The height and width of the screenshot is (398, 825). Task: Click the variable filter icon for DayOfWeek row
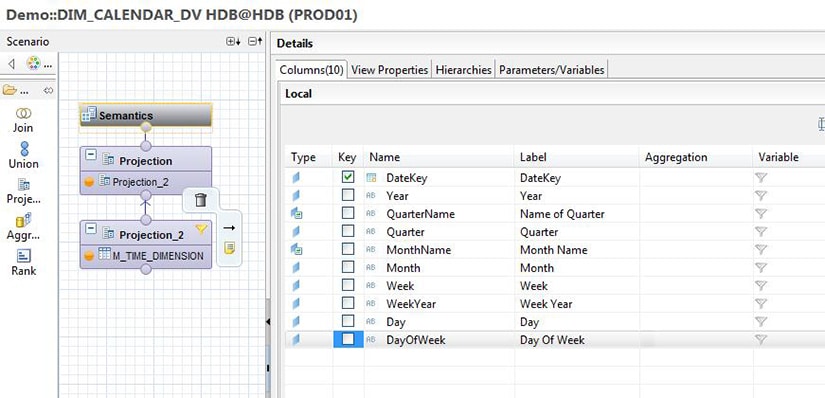pyautogui.click(x=760, y=340)
